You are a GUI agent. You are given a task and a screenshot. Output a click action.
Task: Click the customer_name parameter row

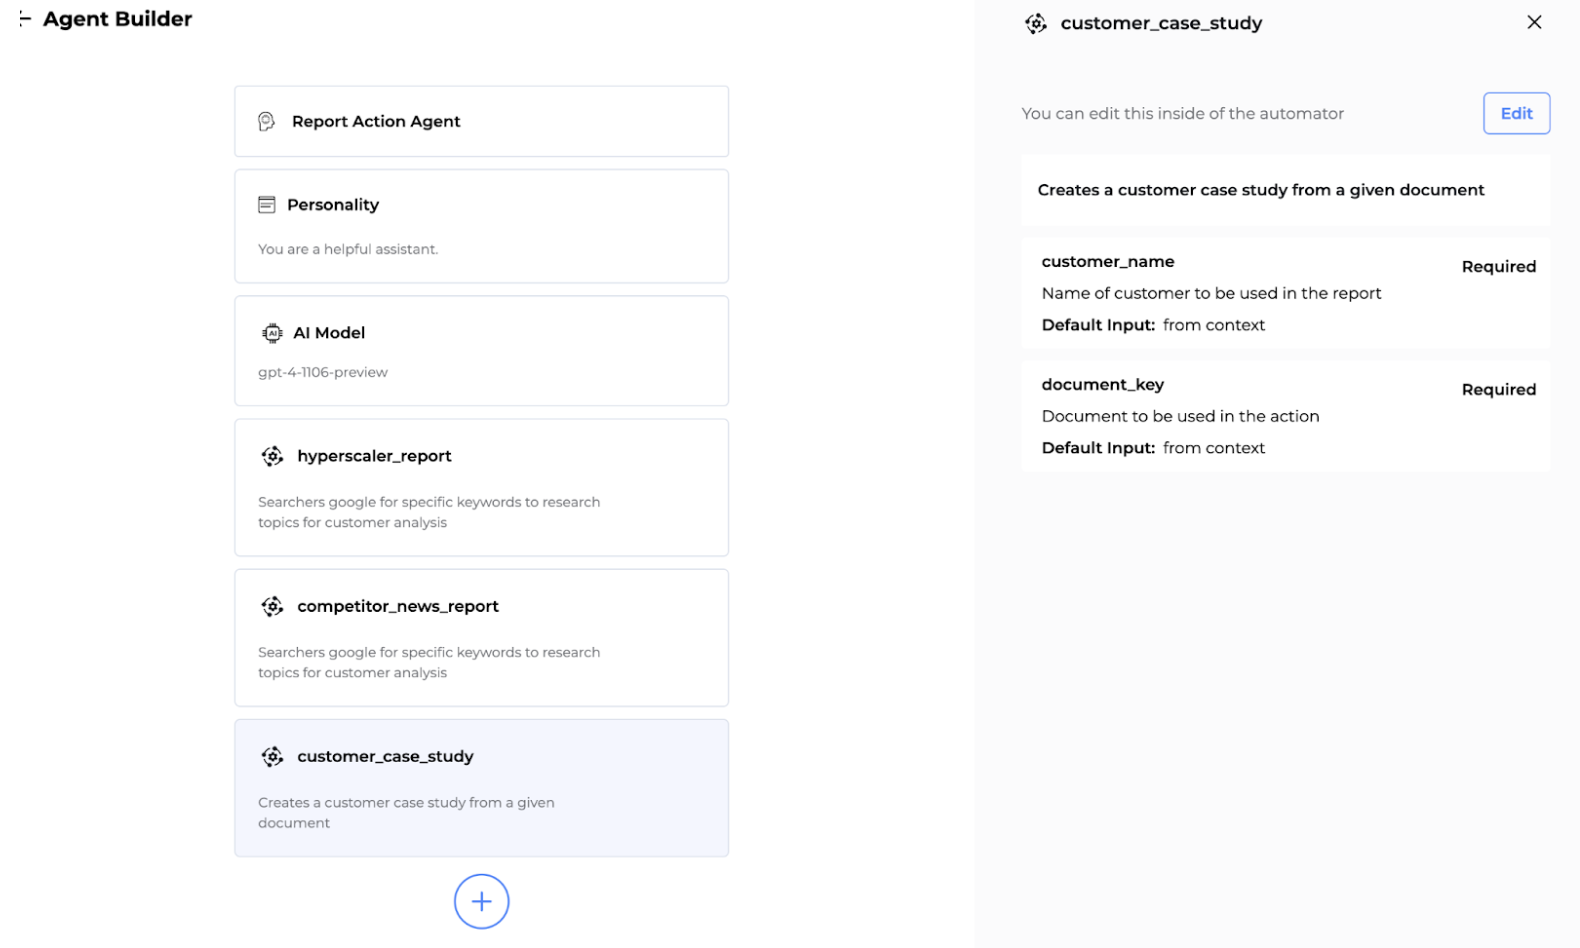1285,293
